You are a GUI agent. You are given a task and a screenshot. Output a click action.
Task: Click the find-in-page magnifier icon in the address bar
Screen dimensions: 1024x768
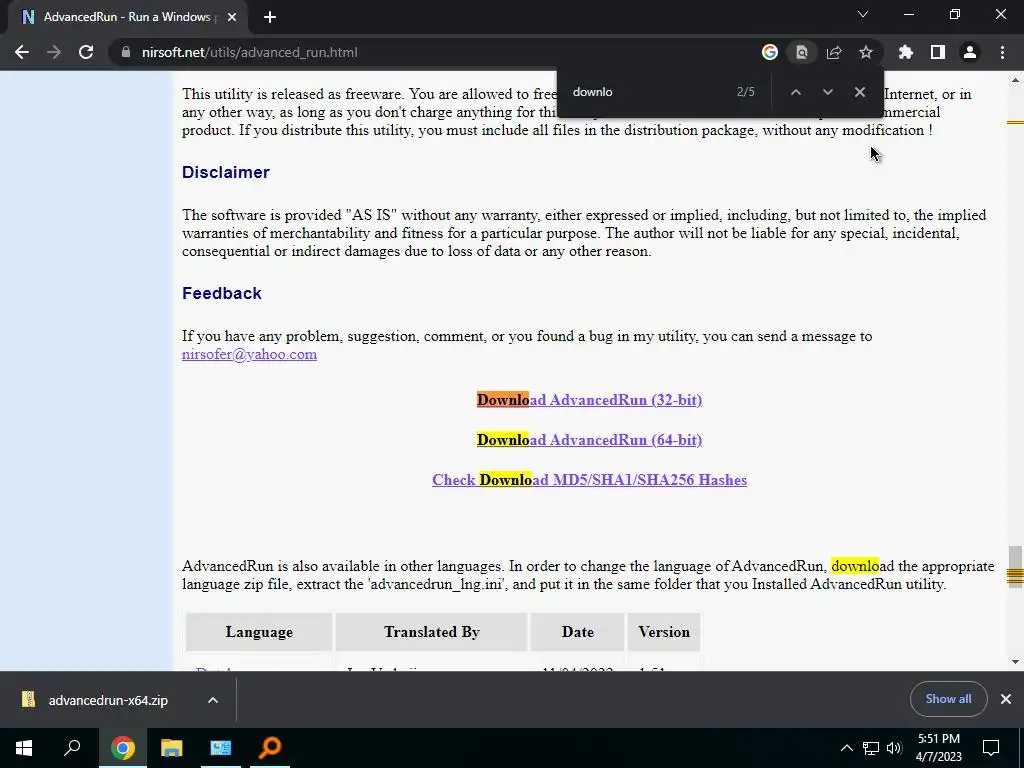click(x=802, y=52)
